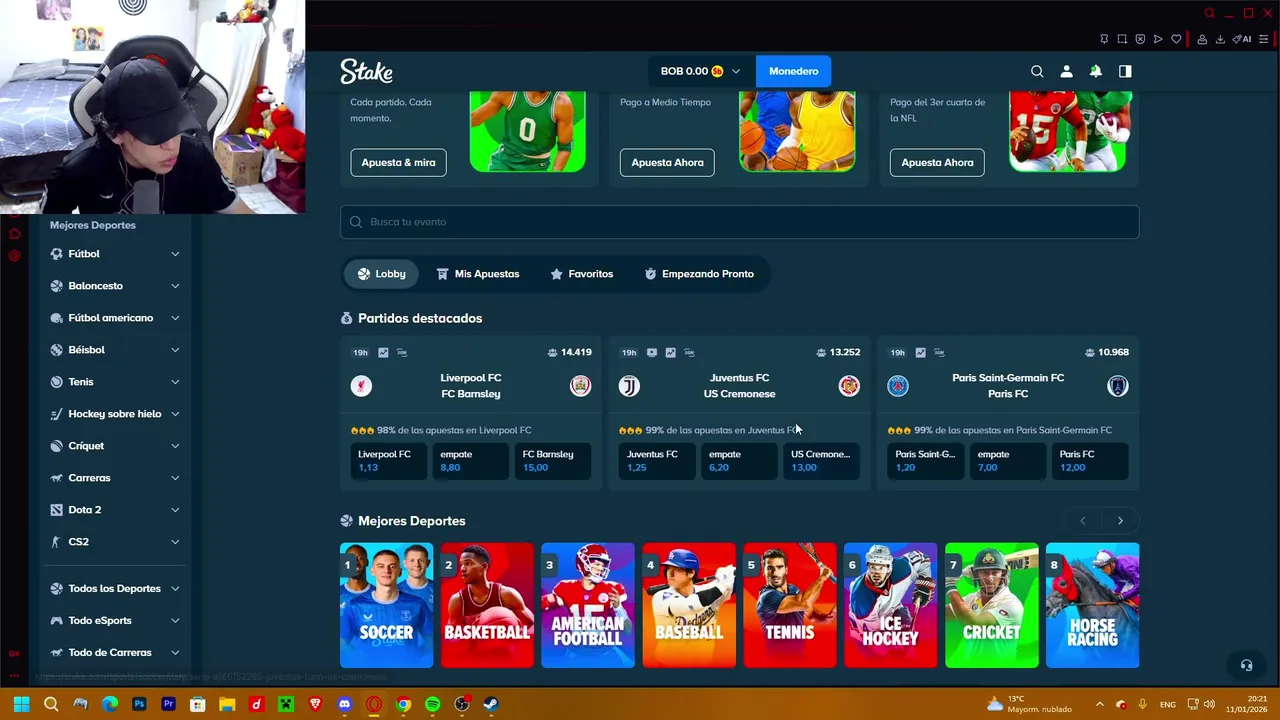Image resolution: width=1280 pixels, height=720 pixels.
Task: Open the search magnifier in Stake header
Action: coord(1037,71)
